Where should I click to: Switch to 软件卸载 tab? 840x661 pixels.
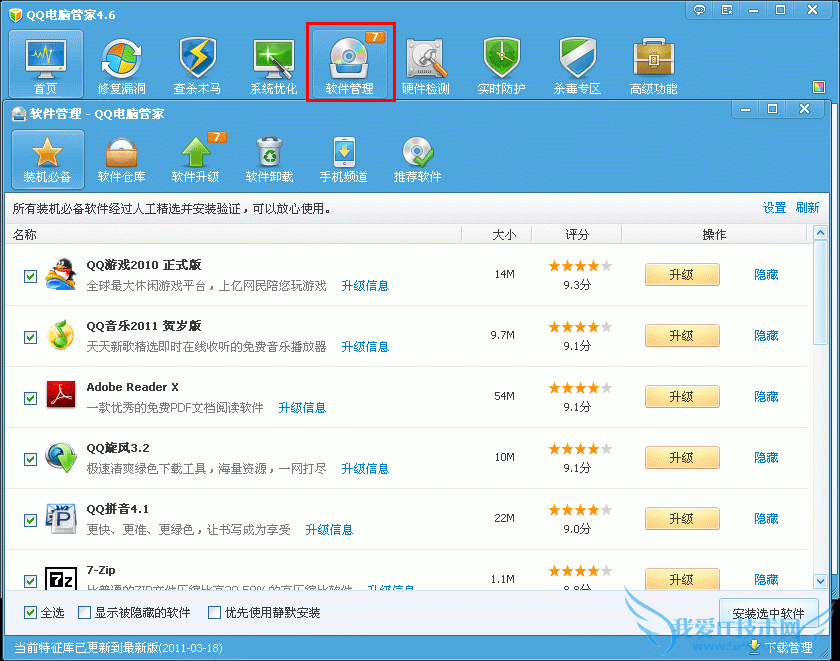[269, 159]
